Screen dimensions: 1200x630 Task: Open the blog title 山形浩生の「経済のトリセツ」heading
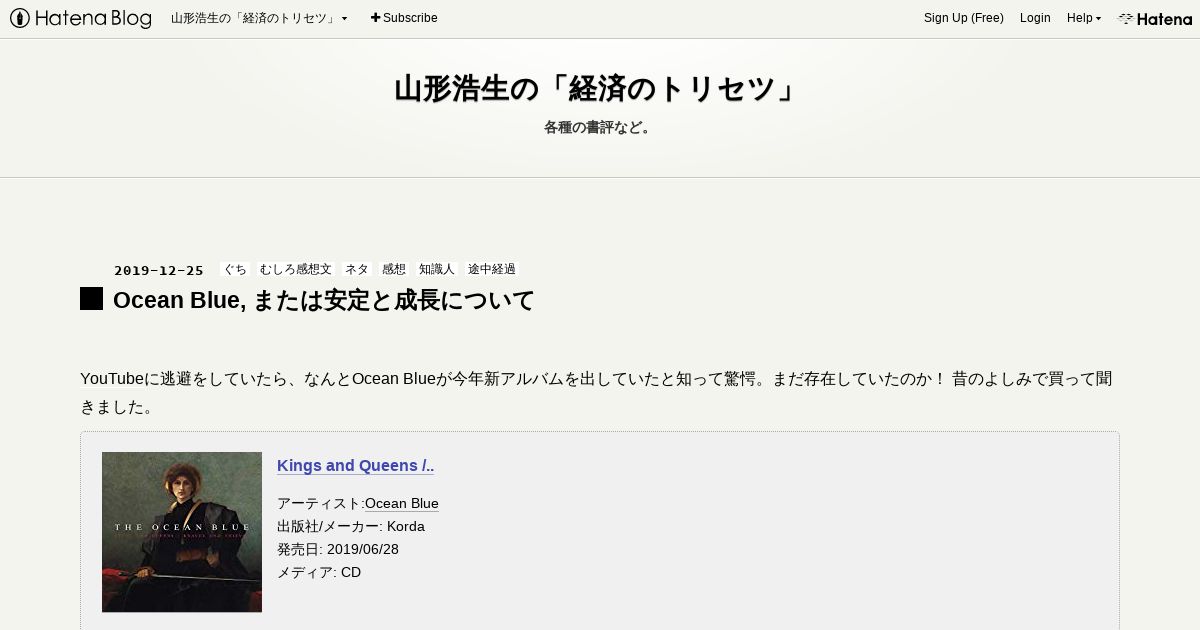[598, 89]
